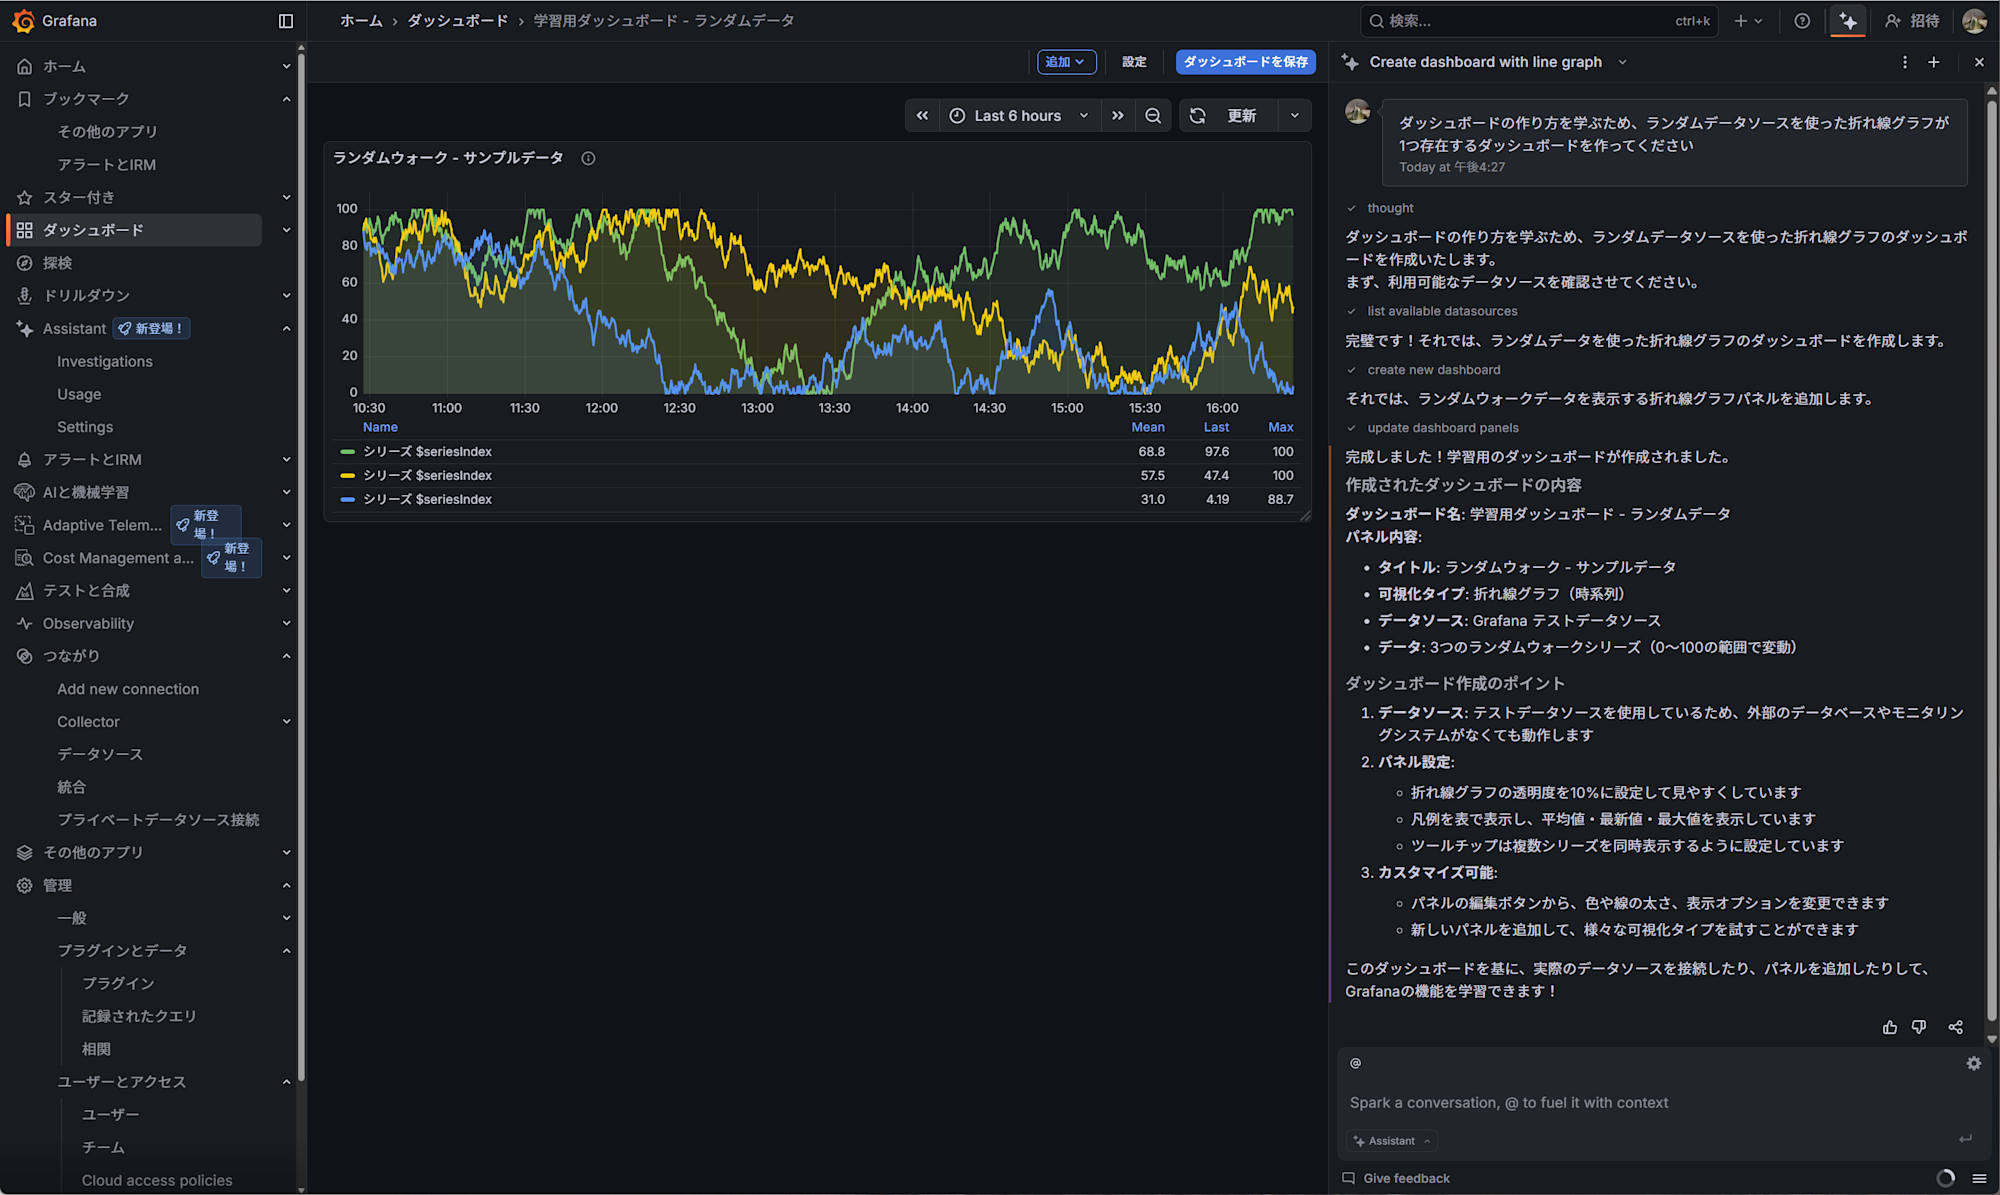Image resolution: width=2000 pixels, height=1195 pixels.
Task: Toggle the Grafana Assistant sparkle icon
Action: [x=1847, y=21]
